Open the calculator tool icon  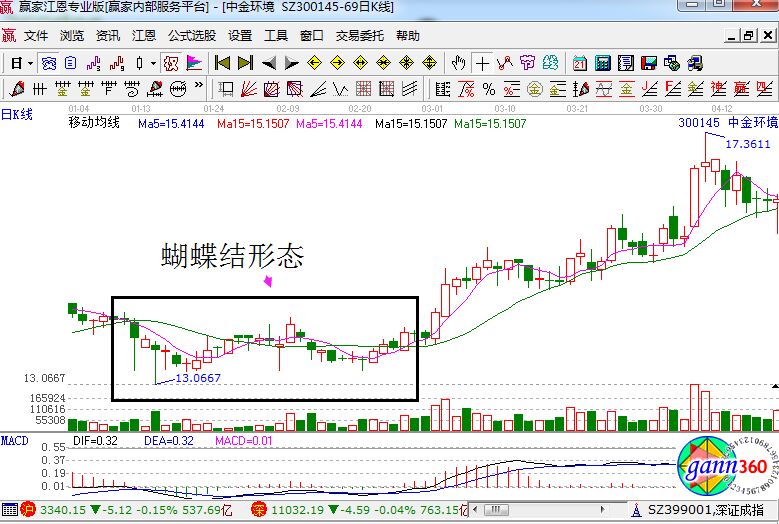[x=603, y=63]
